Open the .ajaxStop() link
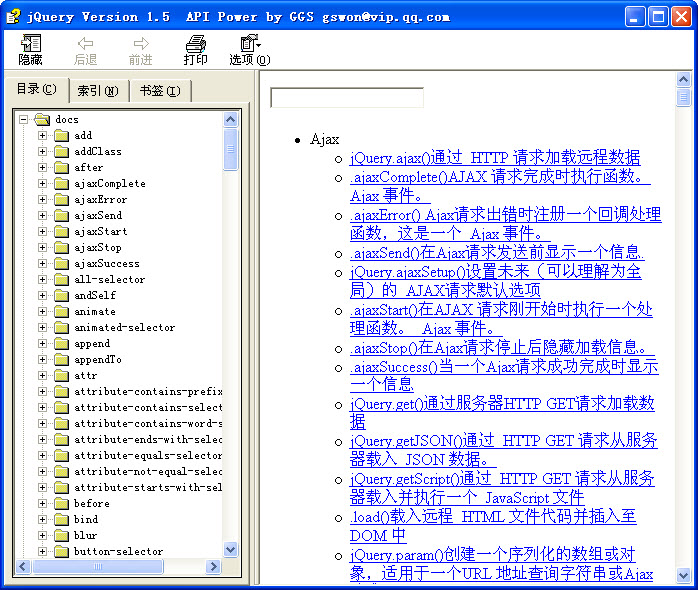The image size is (698, 590). 502,347
